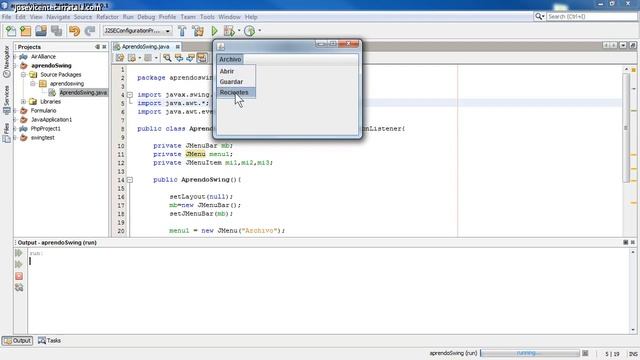
Task: Open the Services side tab
Action: (x=7, y=99)
